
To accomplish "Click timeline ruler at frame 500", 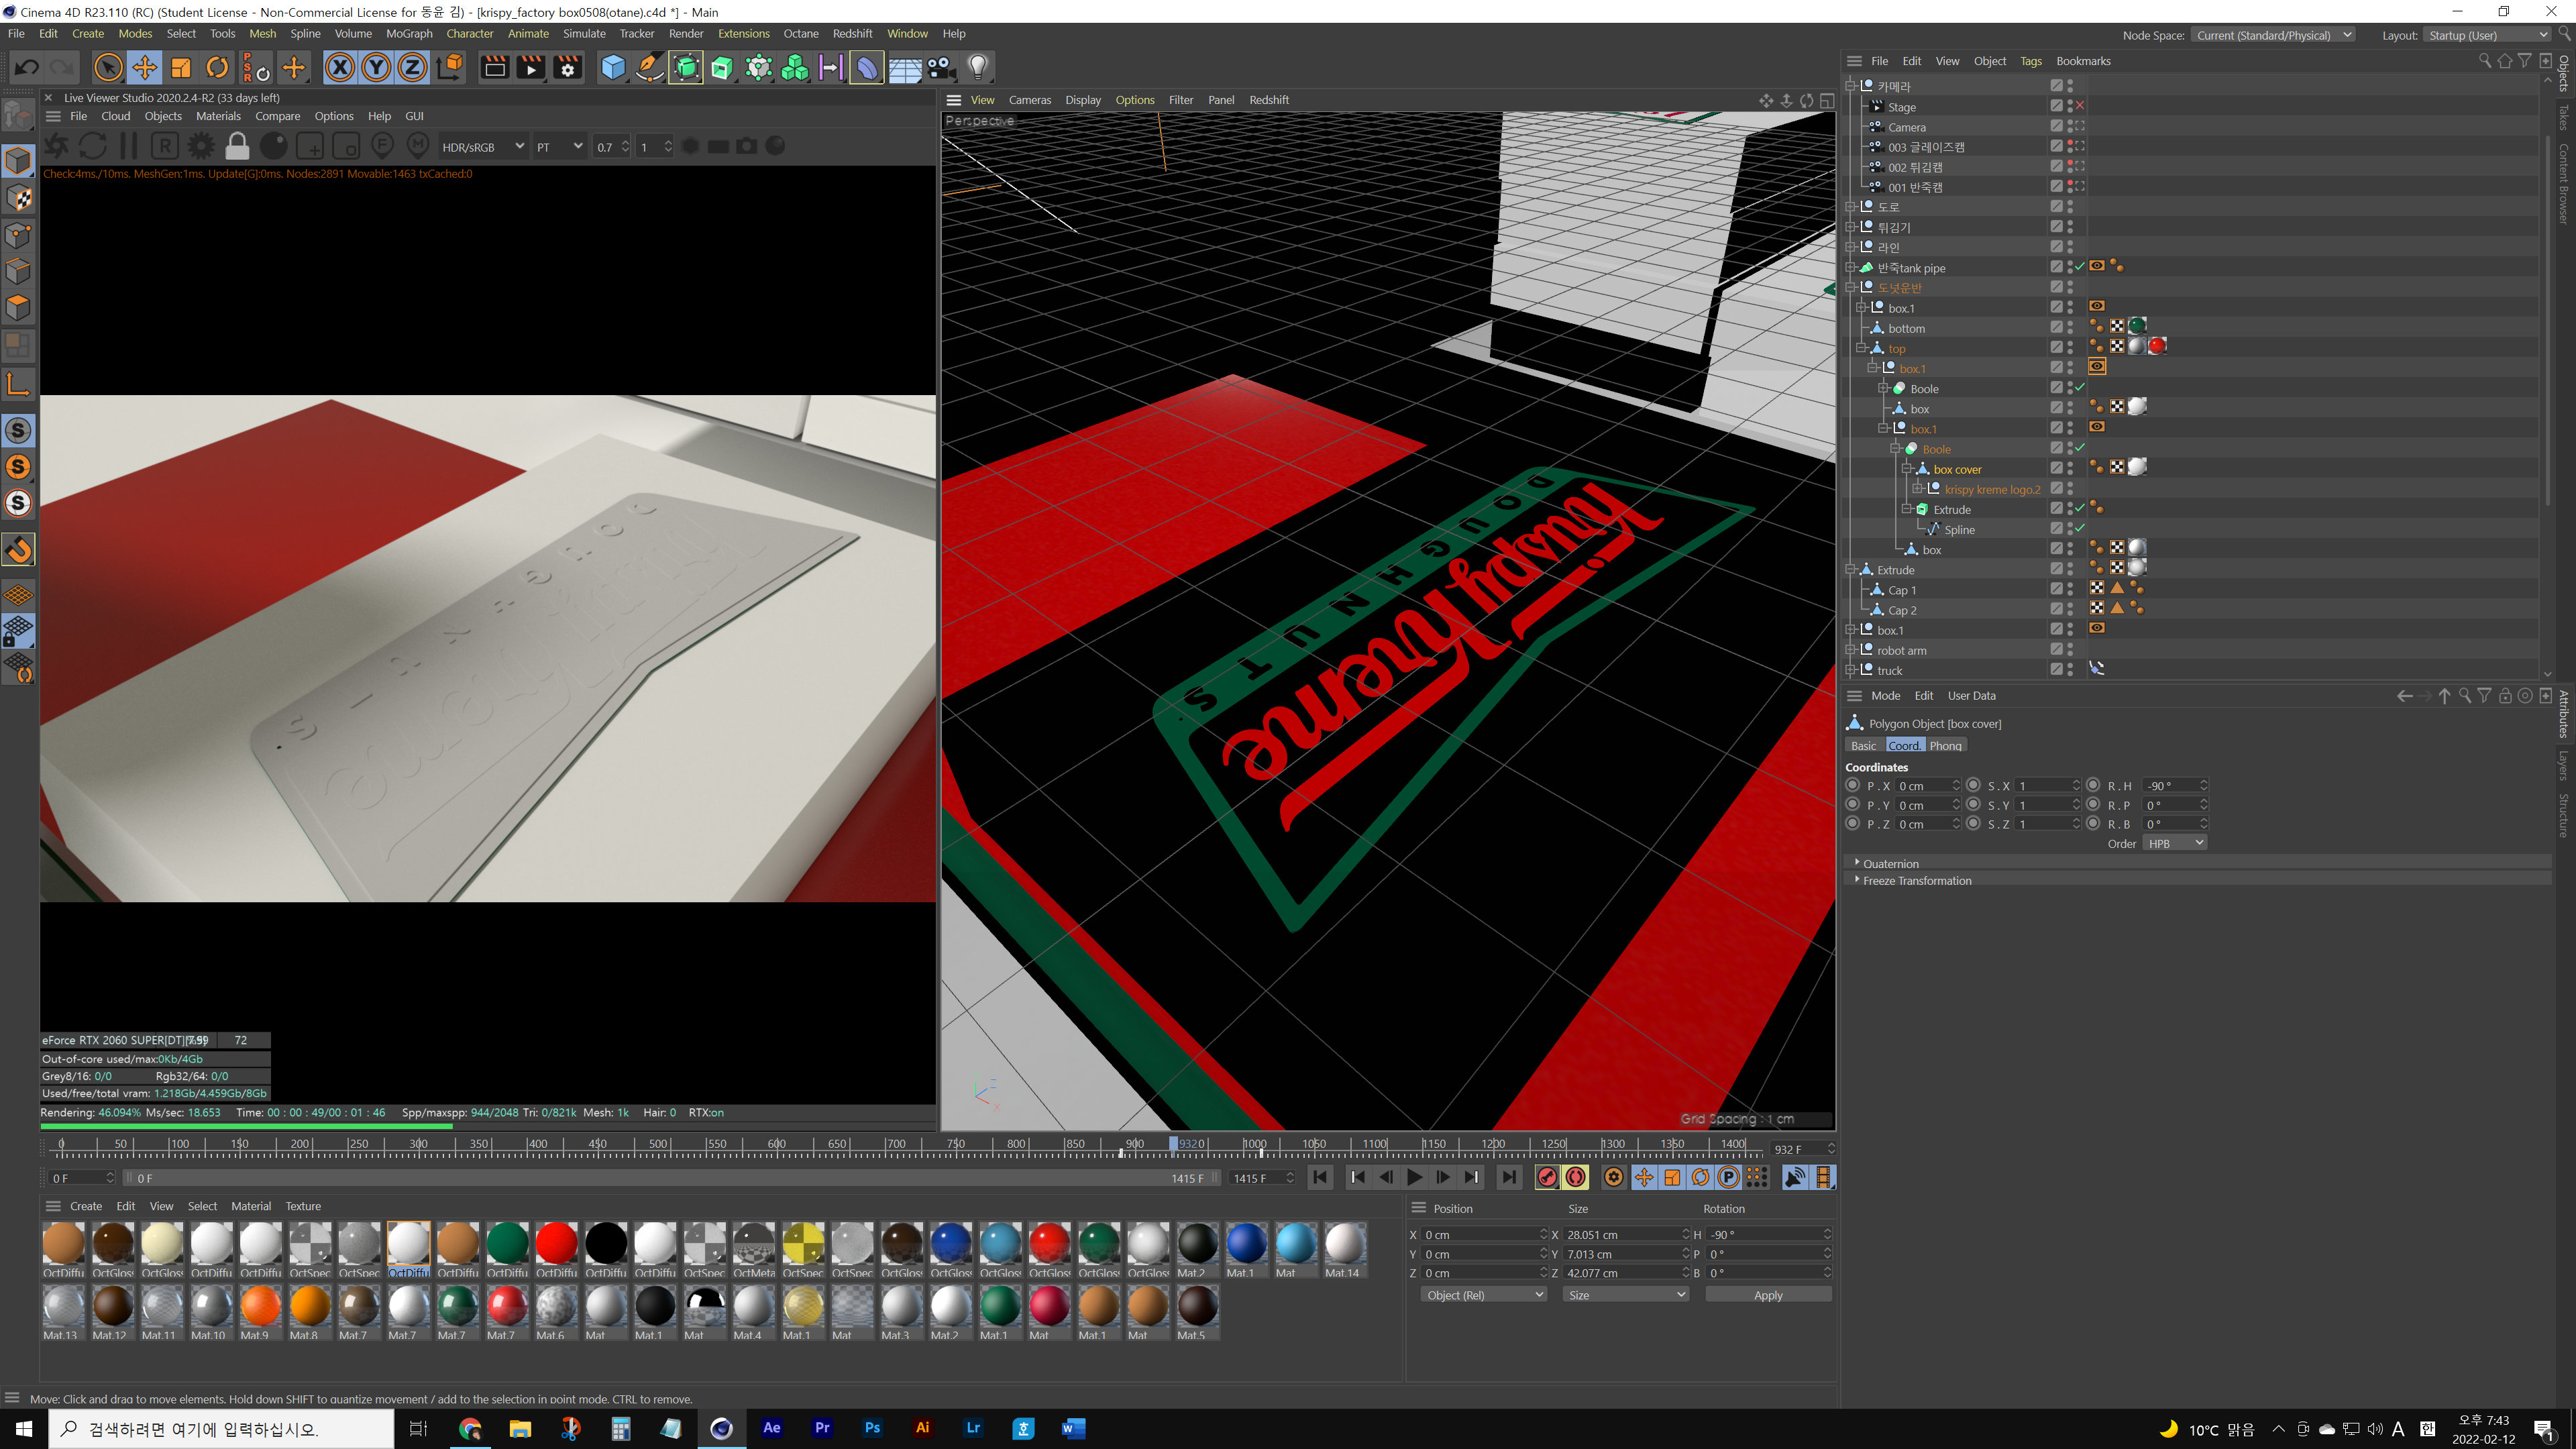I will (658, 1145).
